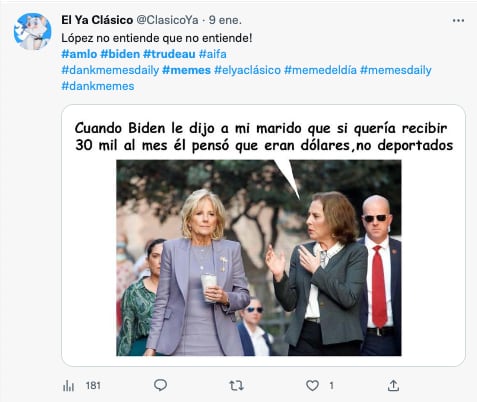
Task: Open the bold #memes hashtag
Action: (x=186, y=70)
